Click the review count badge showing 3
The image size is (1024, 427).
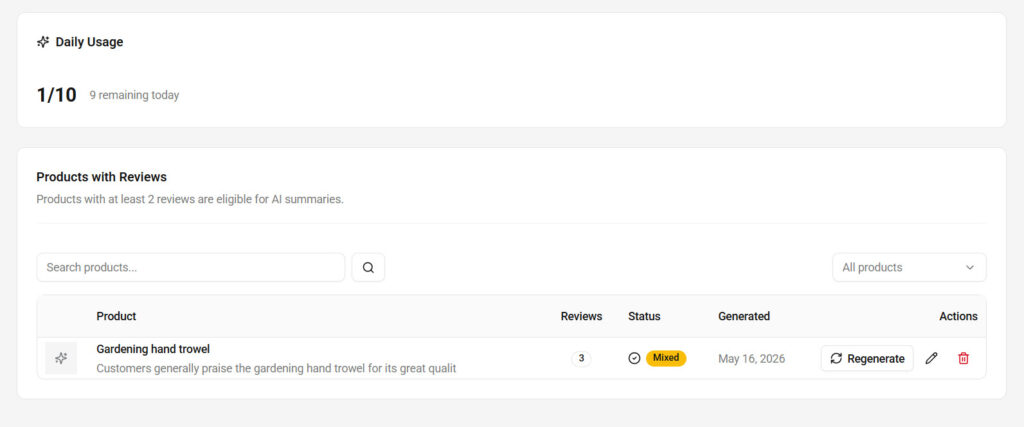pyautogui.click(x=581, y=358)
